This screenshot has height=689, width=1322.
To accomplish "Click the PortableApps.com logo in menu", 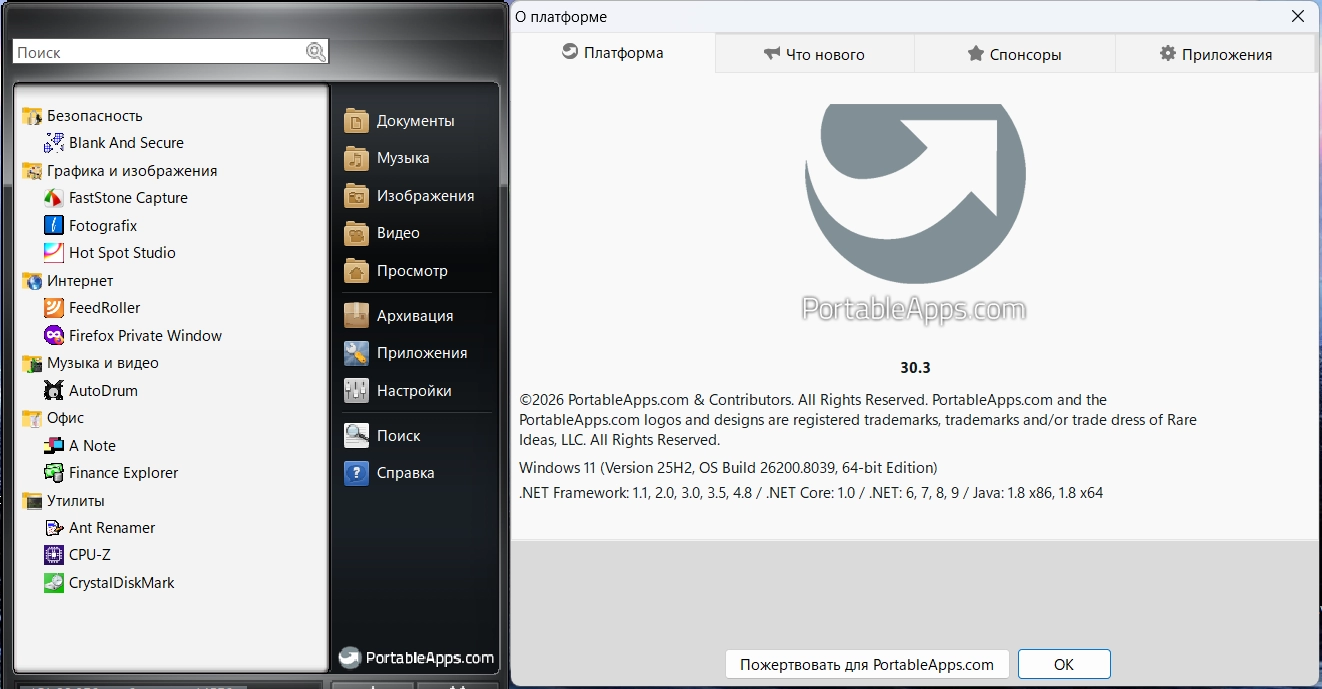I will point(416,658).
